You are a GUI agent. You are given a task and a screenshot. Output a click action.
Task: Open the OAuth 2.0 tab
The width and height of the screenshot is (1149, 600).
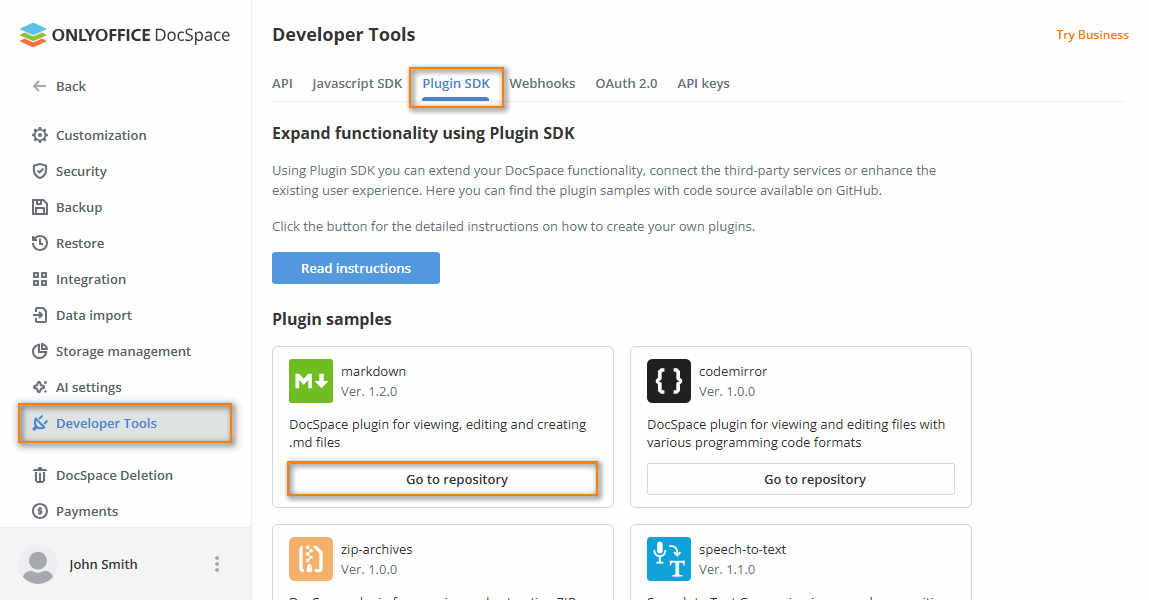[x=626, y=83]
